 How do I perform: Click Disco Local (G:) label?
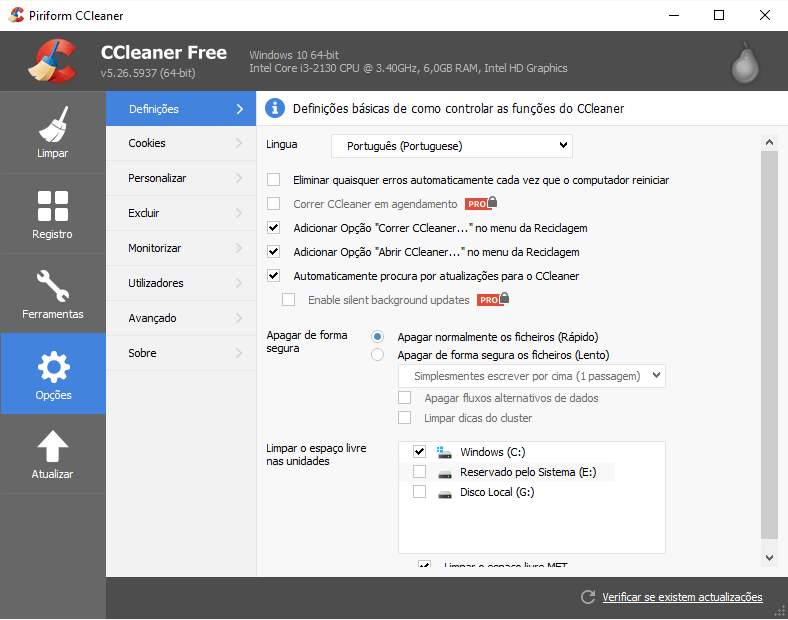point(497,492)
